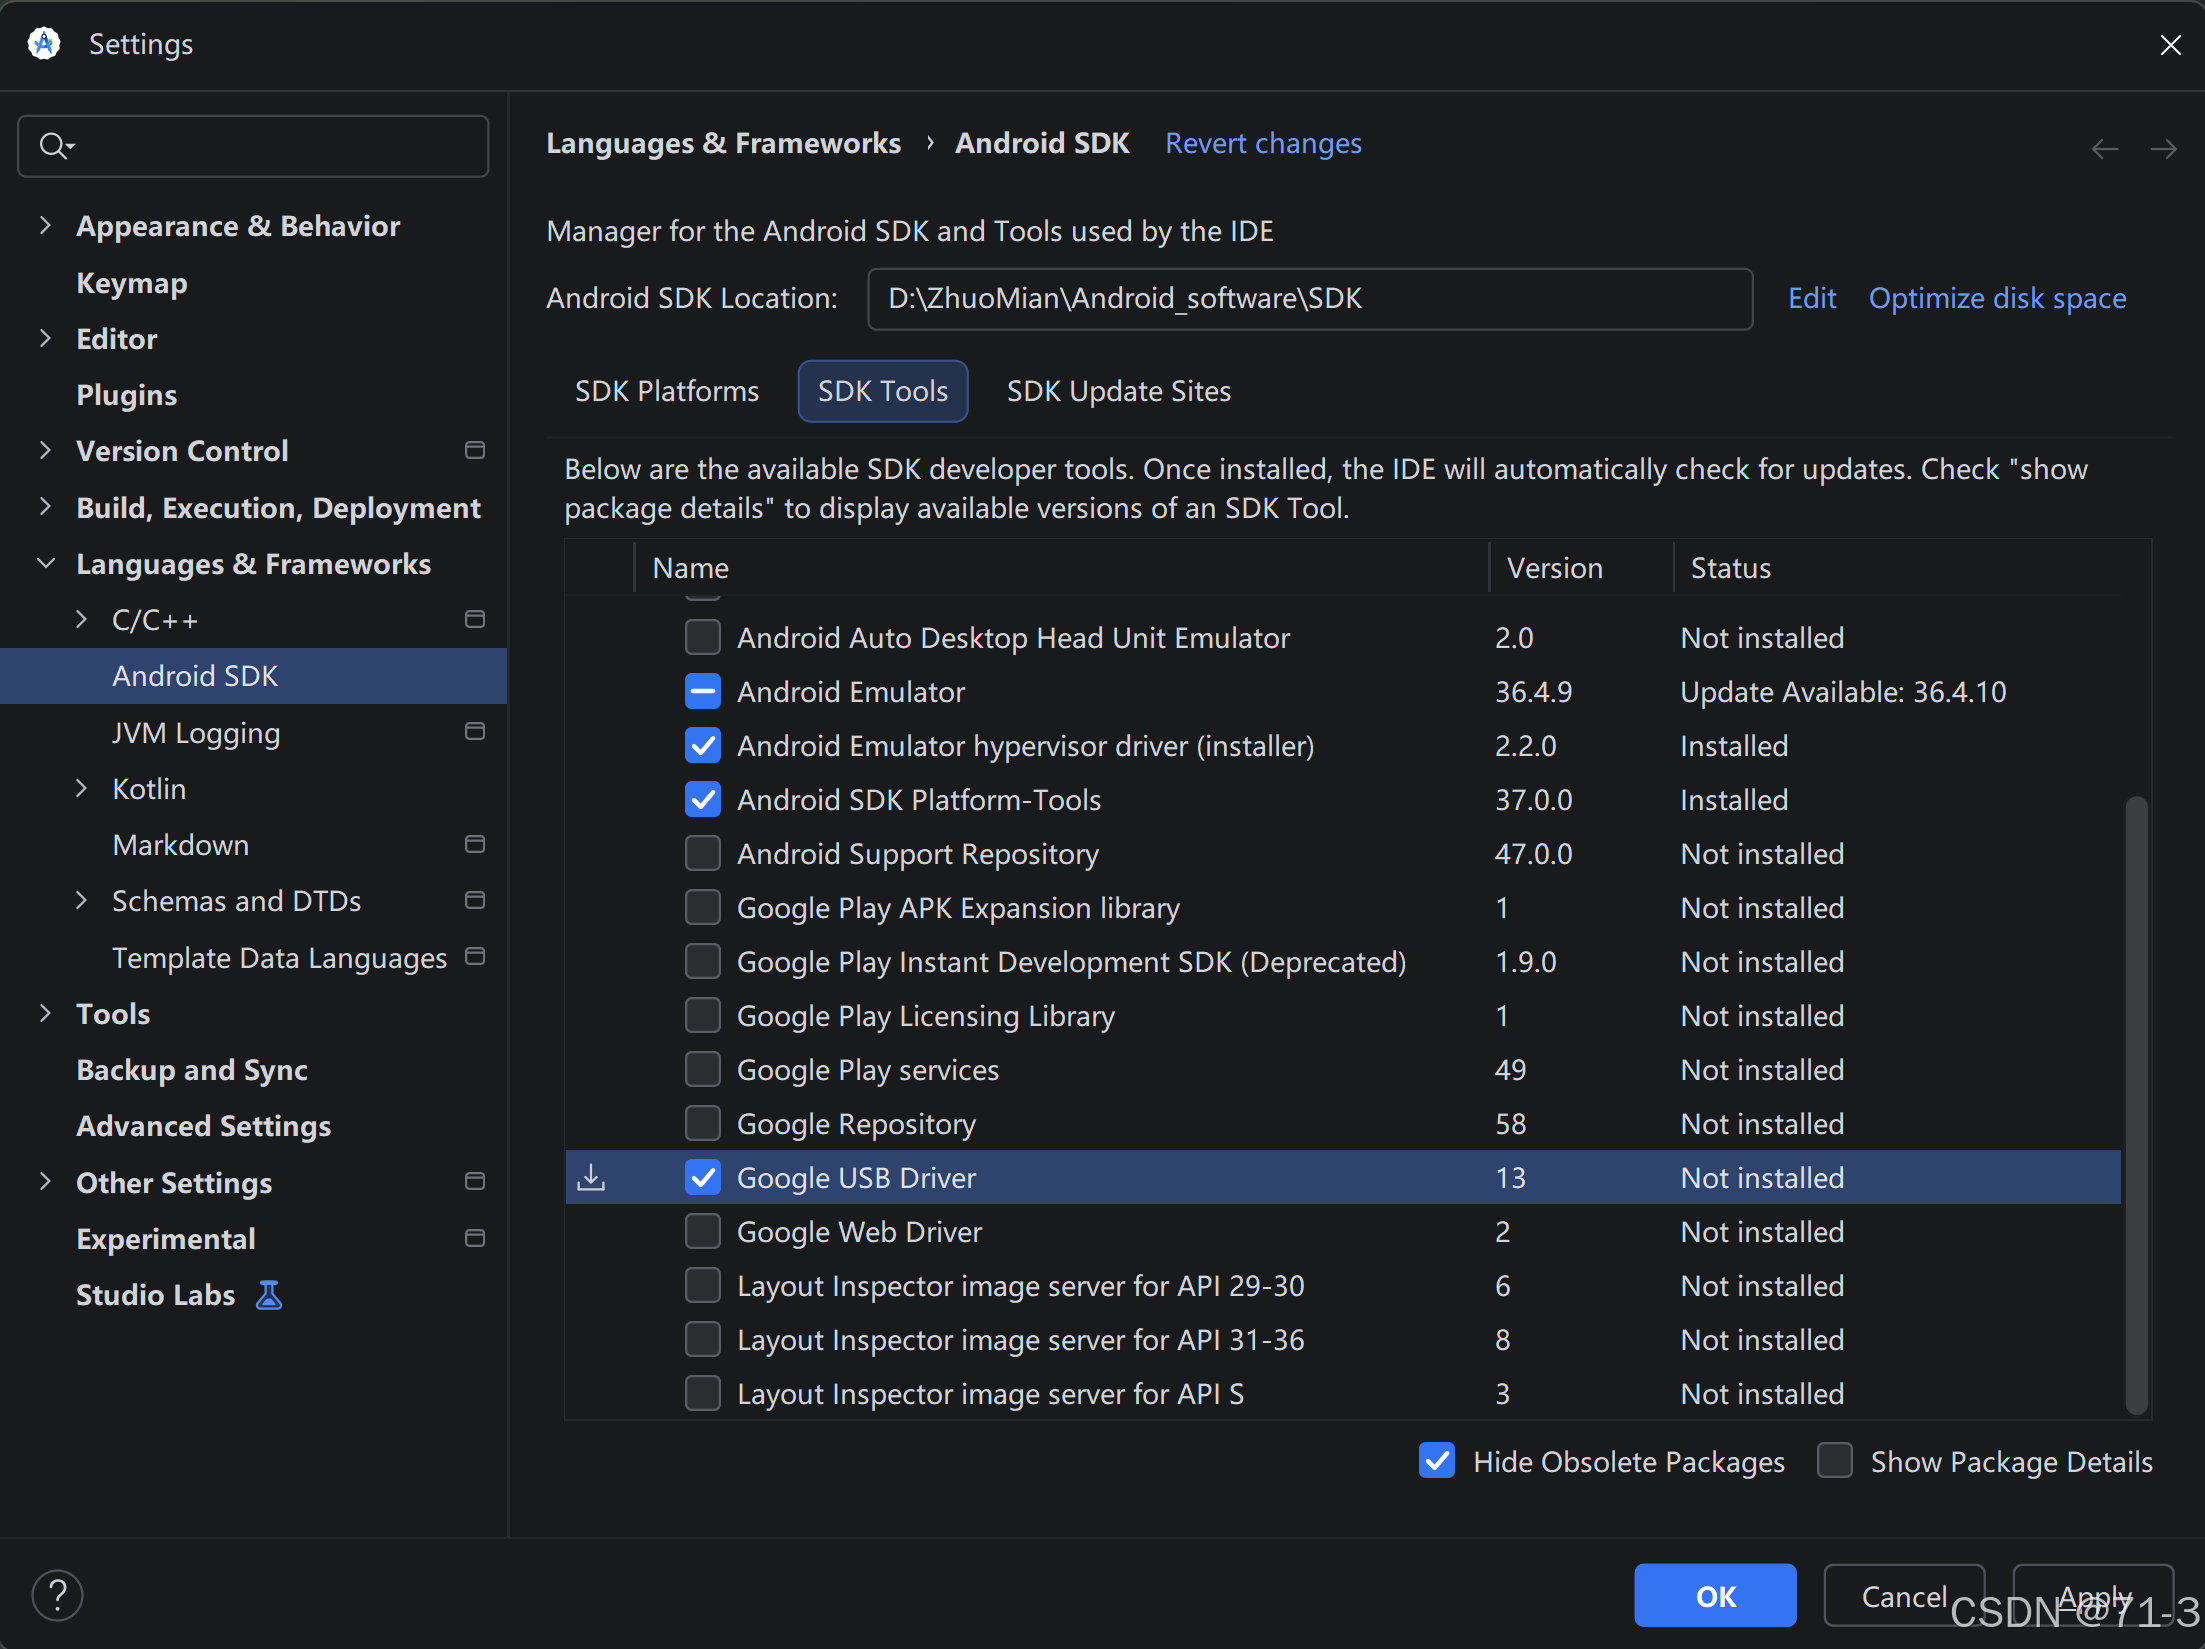2205x1649 pixels.
Task: Click the Studio Labs flask icon
Action: pos(269,1295)
